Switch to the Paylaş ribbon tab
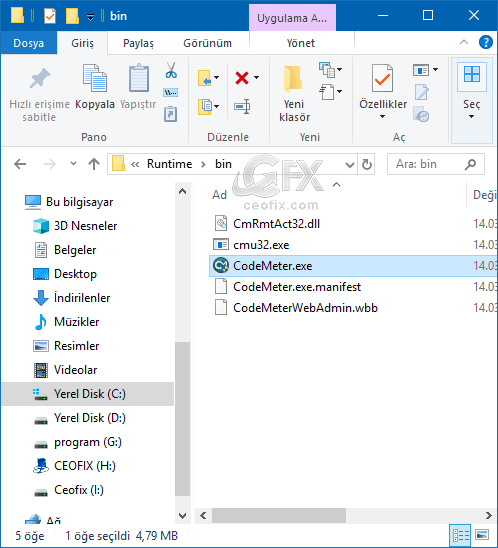This screenshot has width=498, height=548. (138, 43)
